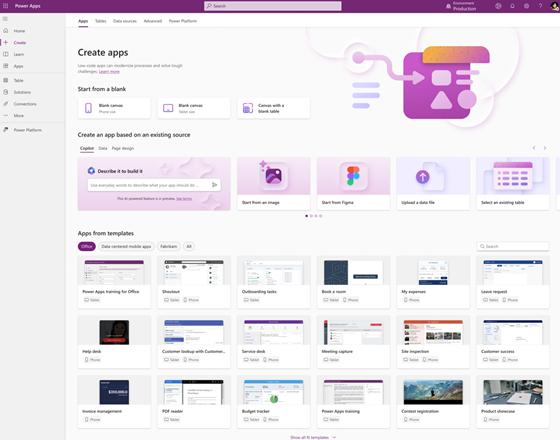Select the All templates filter
Viewport: 560px width, 440px height.
[x=189, y=246]
